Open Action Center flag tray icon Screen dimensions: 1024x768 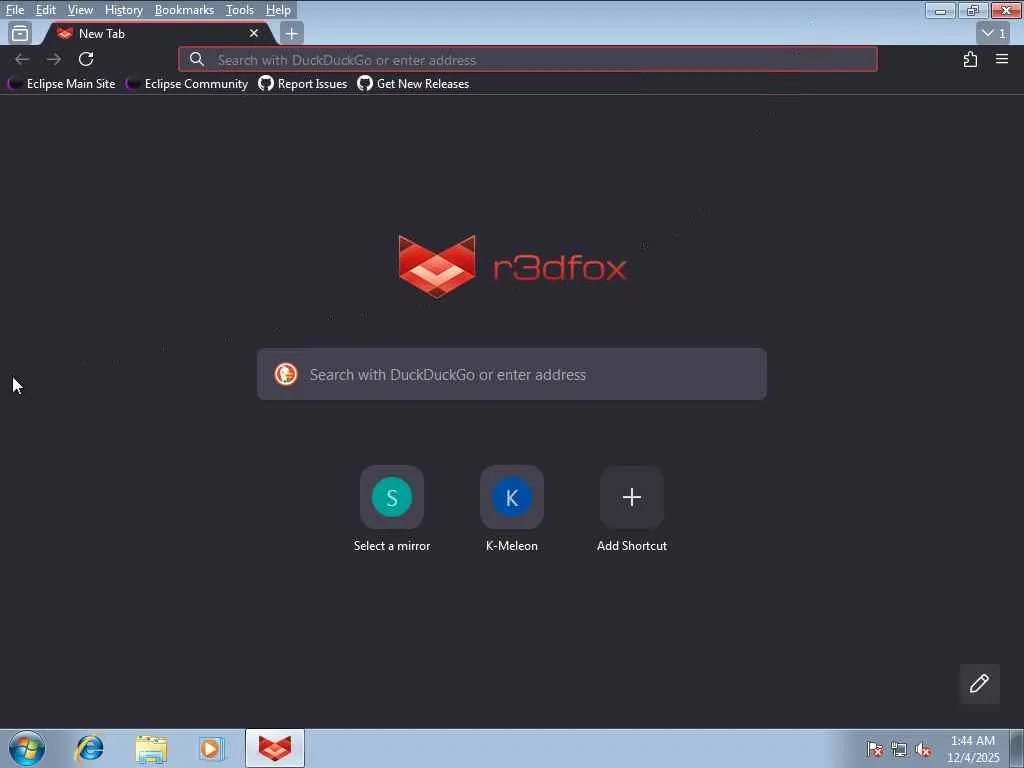tap(874, 749)
